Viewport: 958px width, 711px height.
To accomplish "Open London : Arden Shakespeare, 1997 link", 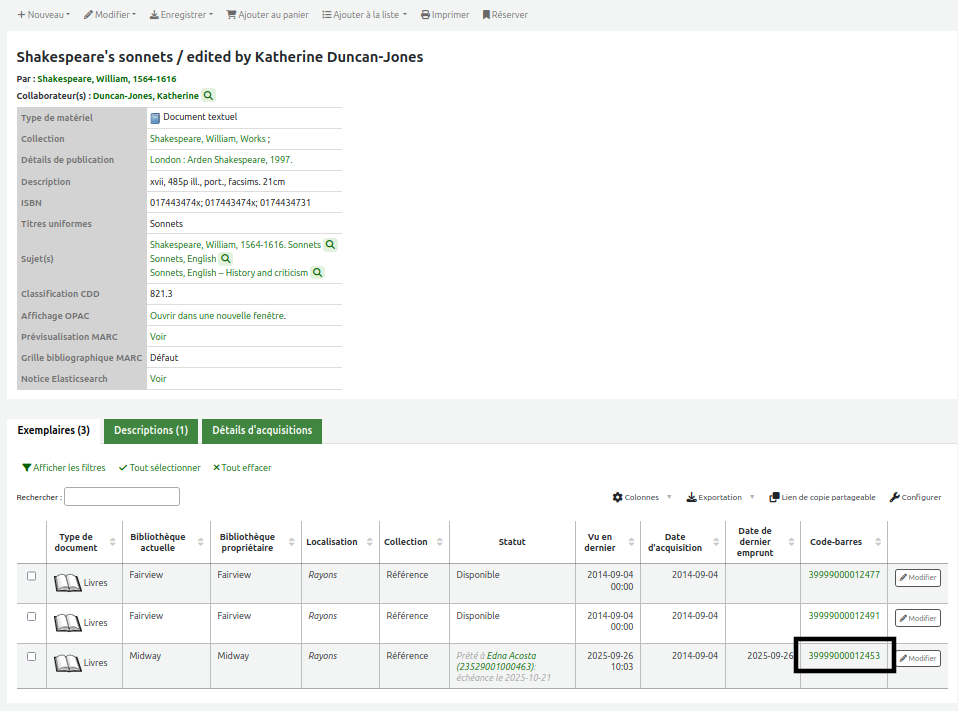I will (x=221, y=159).
